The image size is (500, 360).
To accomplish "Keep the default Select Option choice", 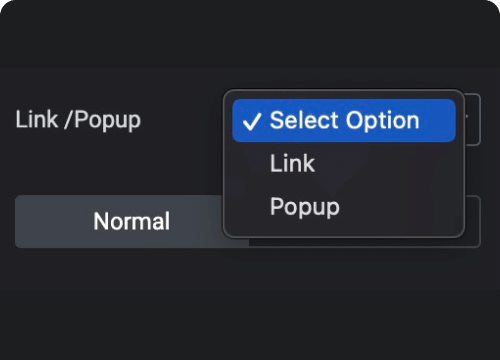I will [344, 120].
